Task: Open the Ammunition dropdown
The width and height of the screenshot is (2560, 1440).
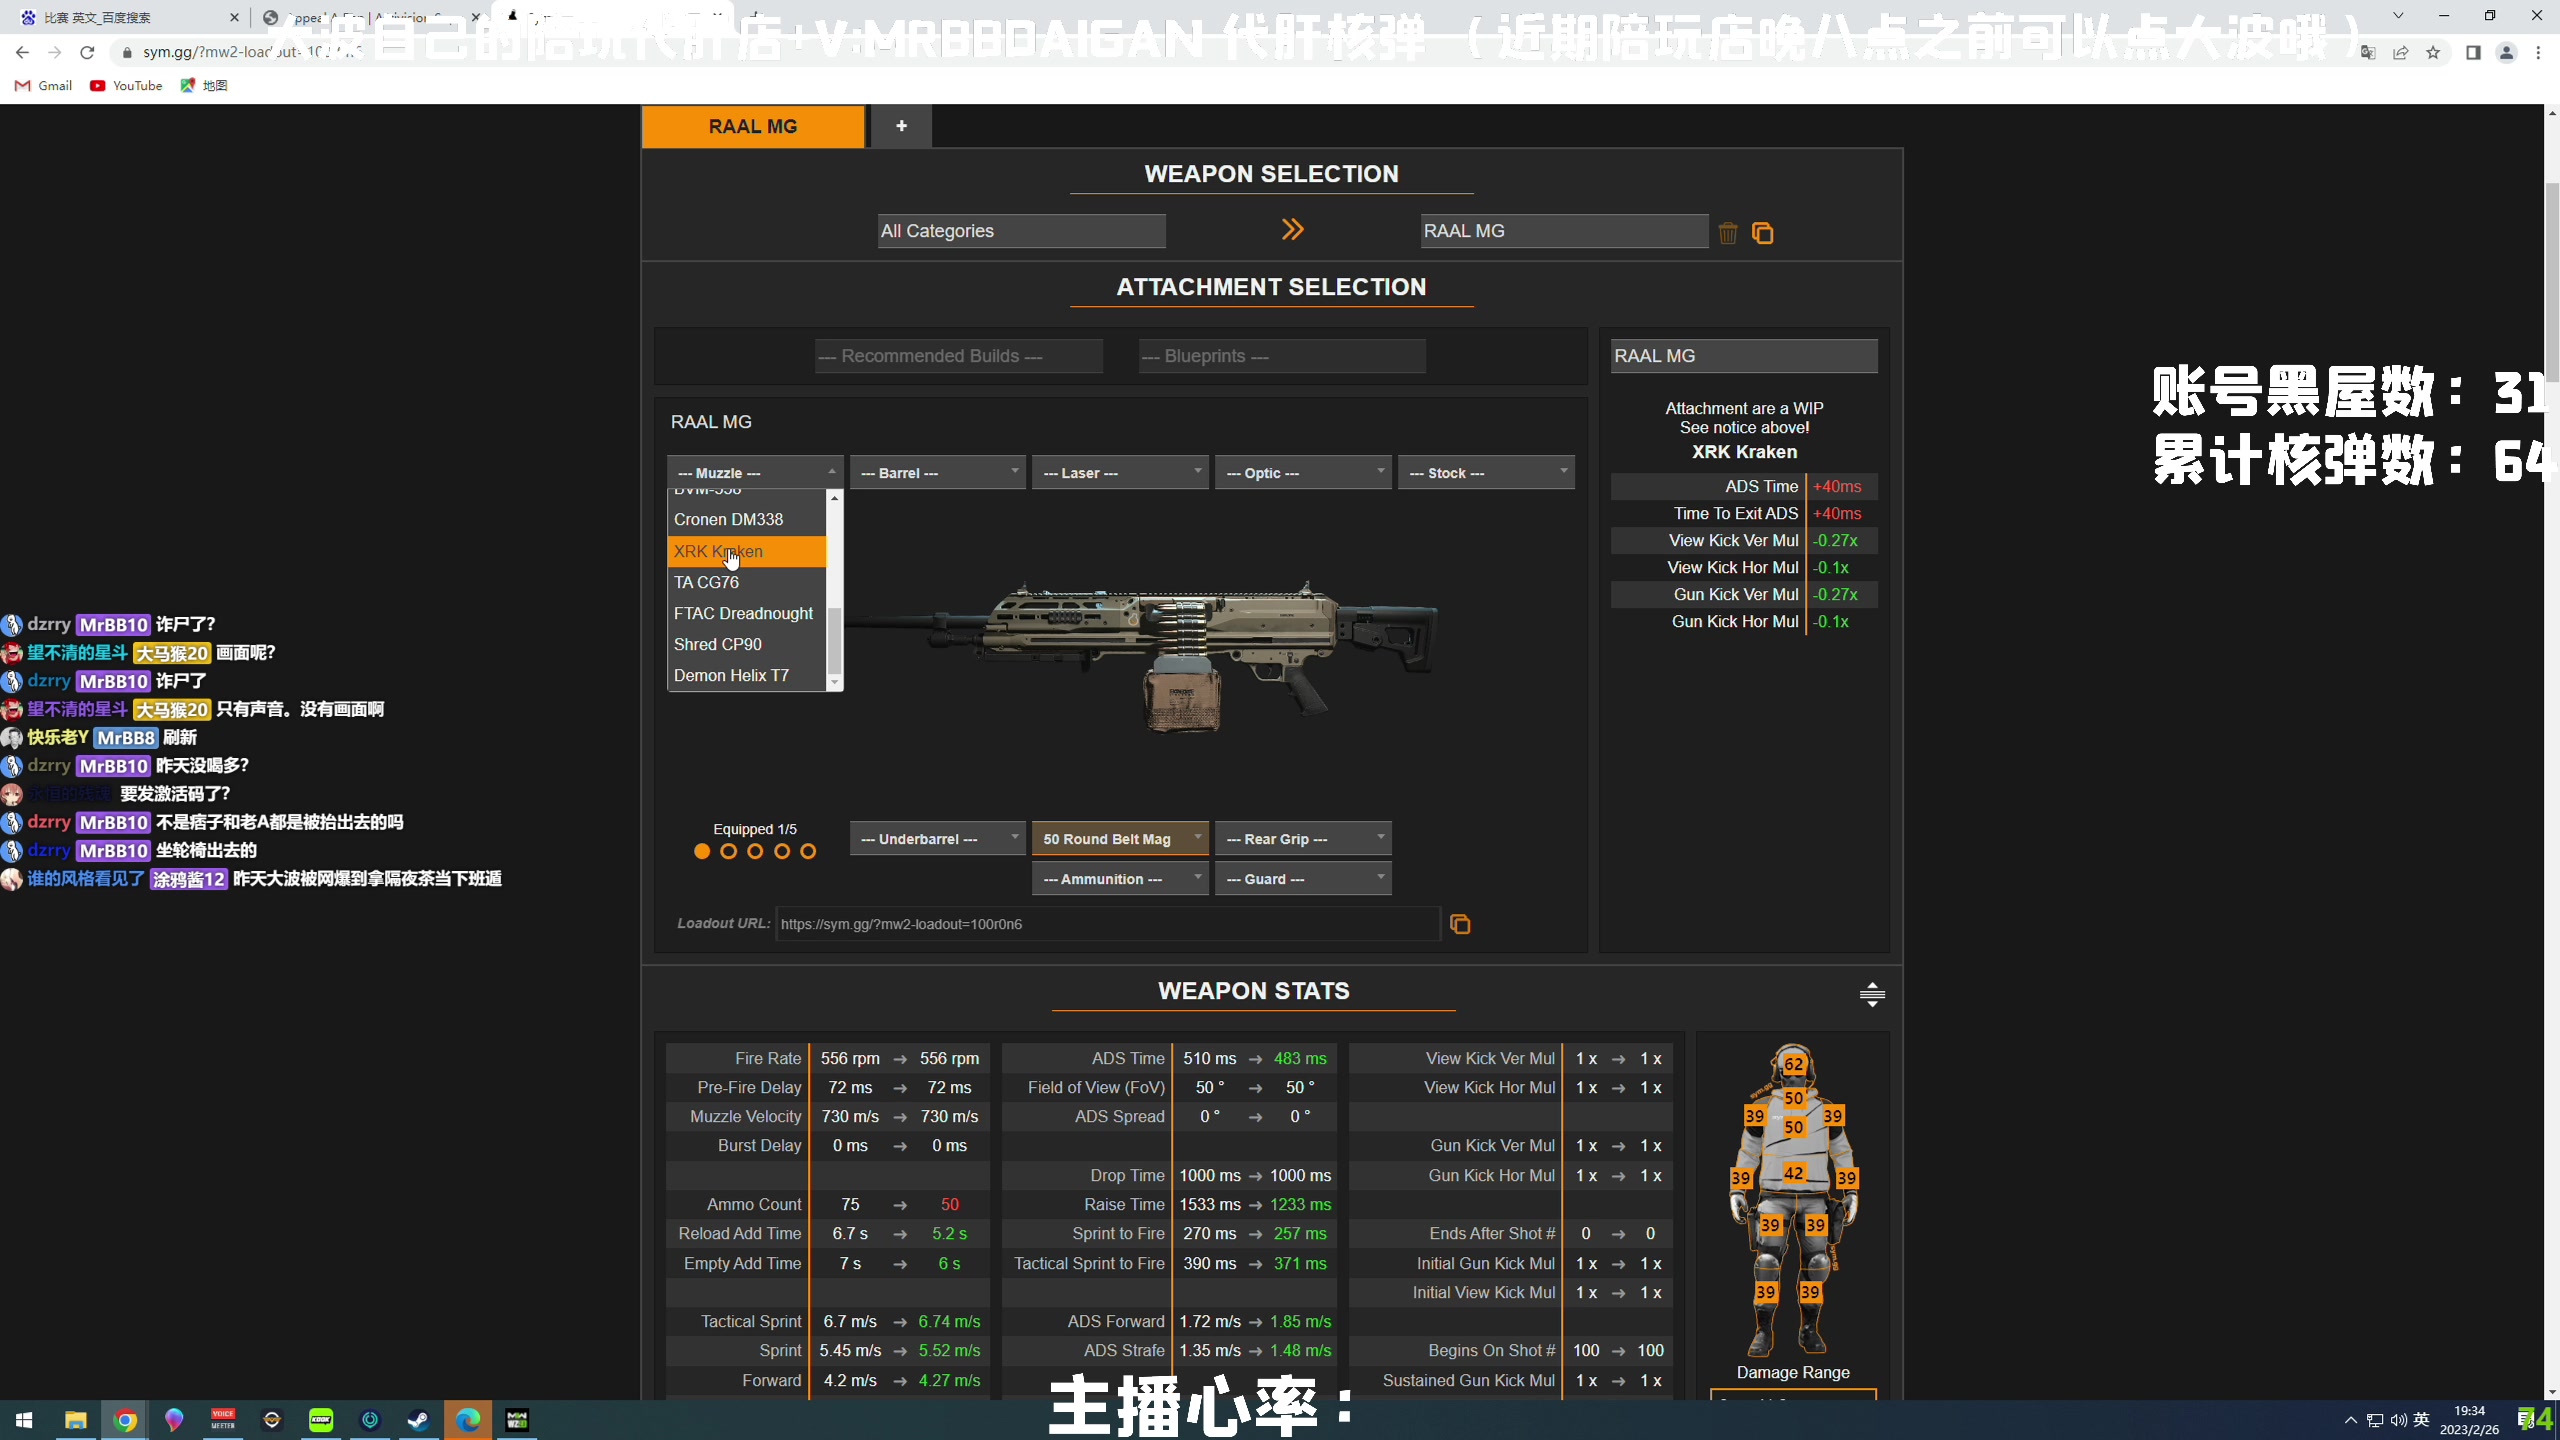Action: (1121, 879)
